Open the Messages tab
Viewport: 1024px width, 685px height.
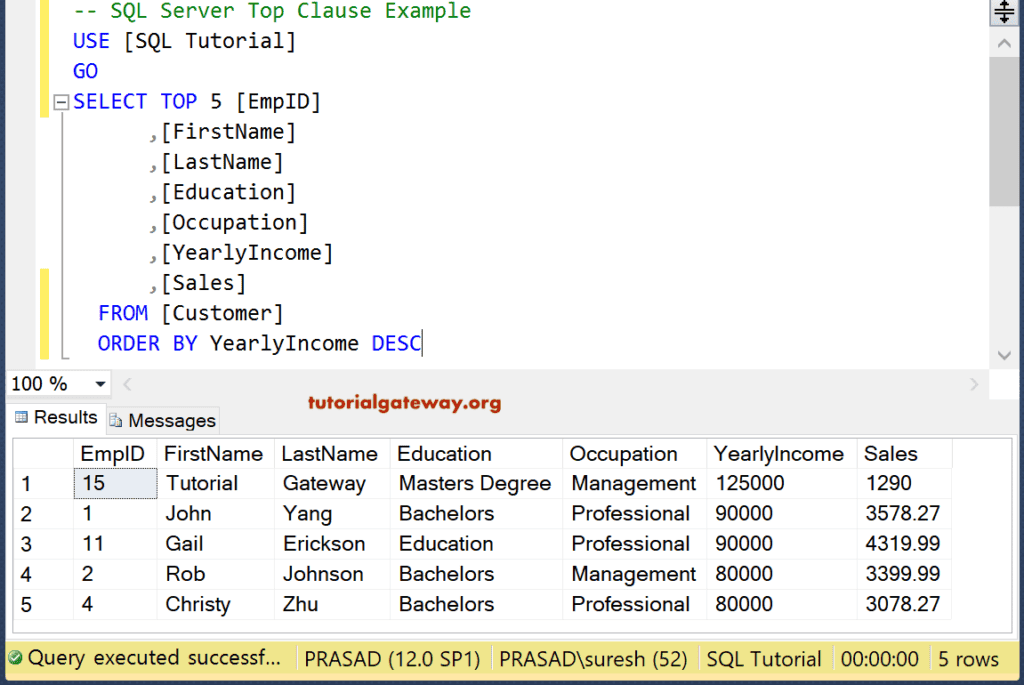coord(162,420)
